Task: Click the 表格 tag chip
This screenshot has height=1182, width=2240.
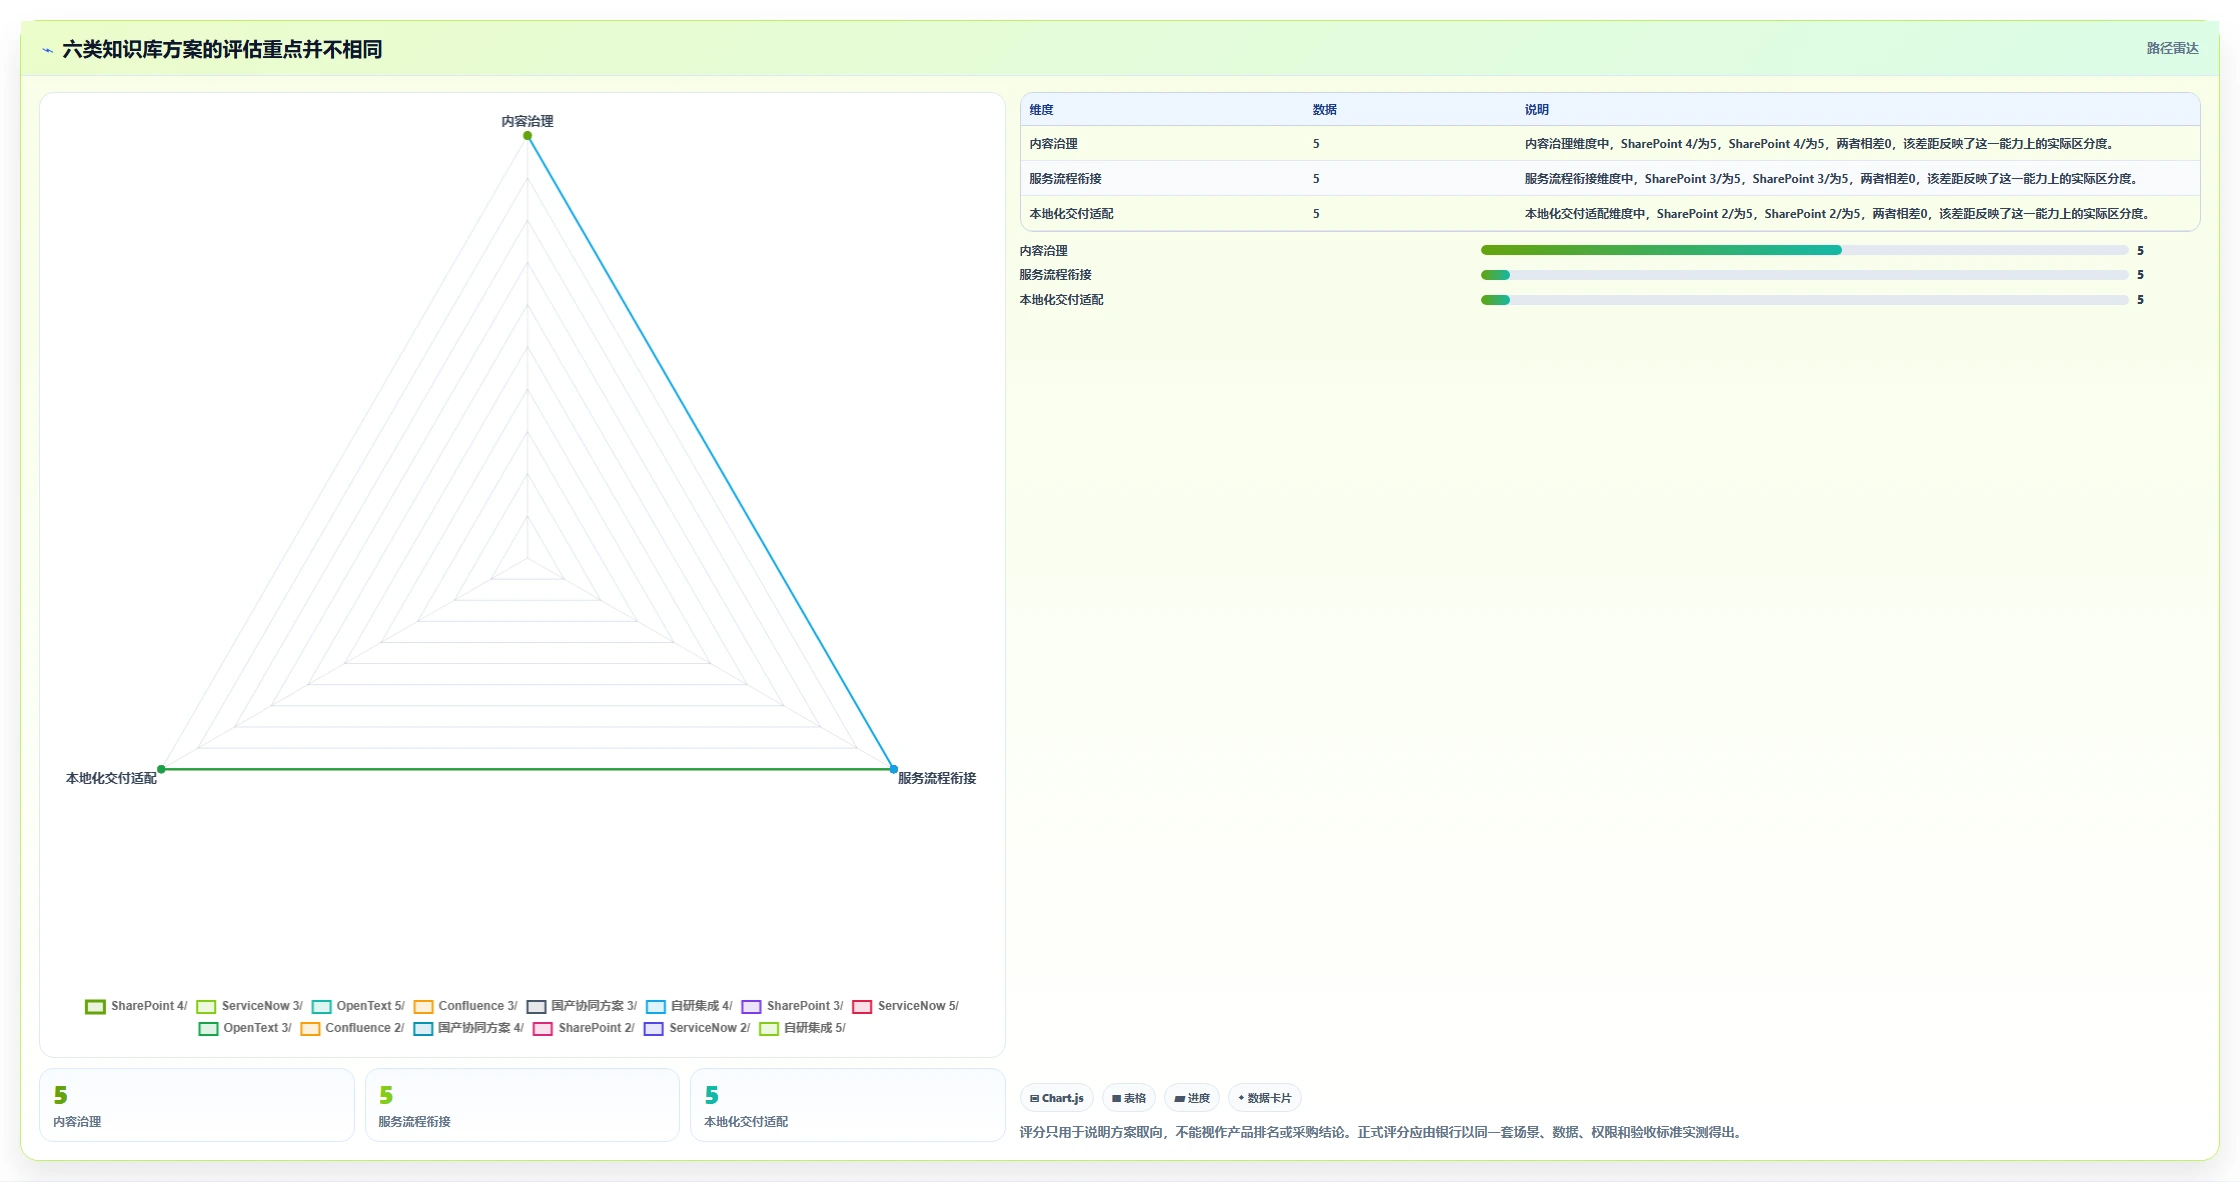Action: [1129, 1098]
